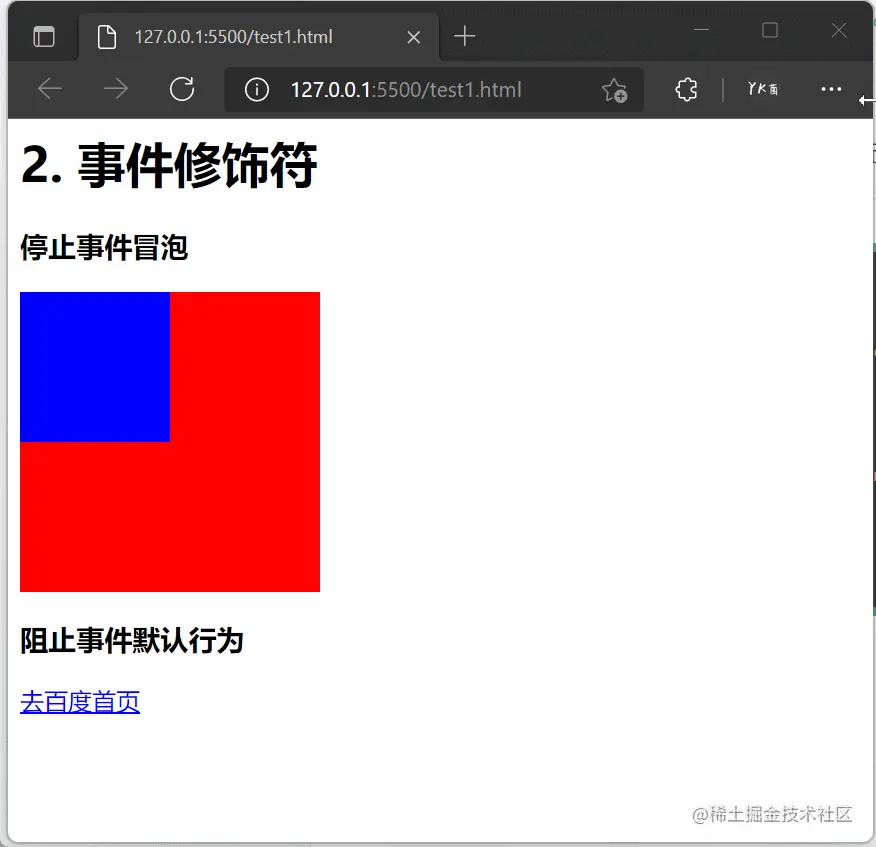Open the browser extensions puzzle icon
This screenshot has width=876, height=847.
coord(686,89)
